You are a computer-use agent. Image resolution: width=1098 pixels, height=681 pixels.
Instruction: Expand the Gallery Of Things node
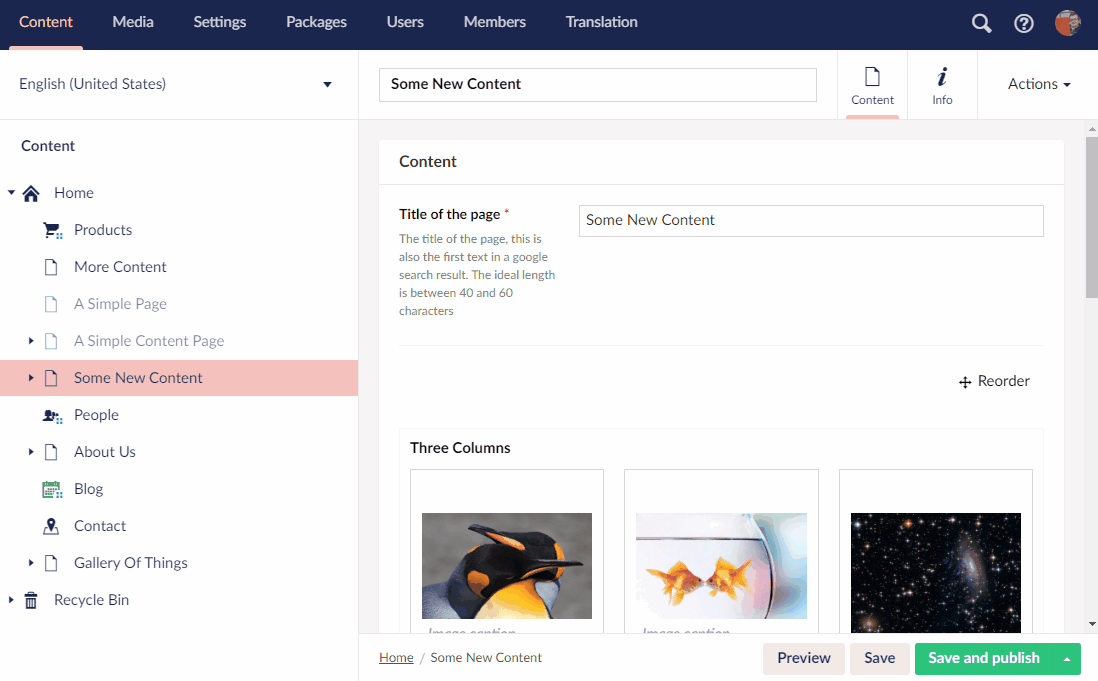click(x=31, y=563)
